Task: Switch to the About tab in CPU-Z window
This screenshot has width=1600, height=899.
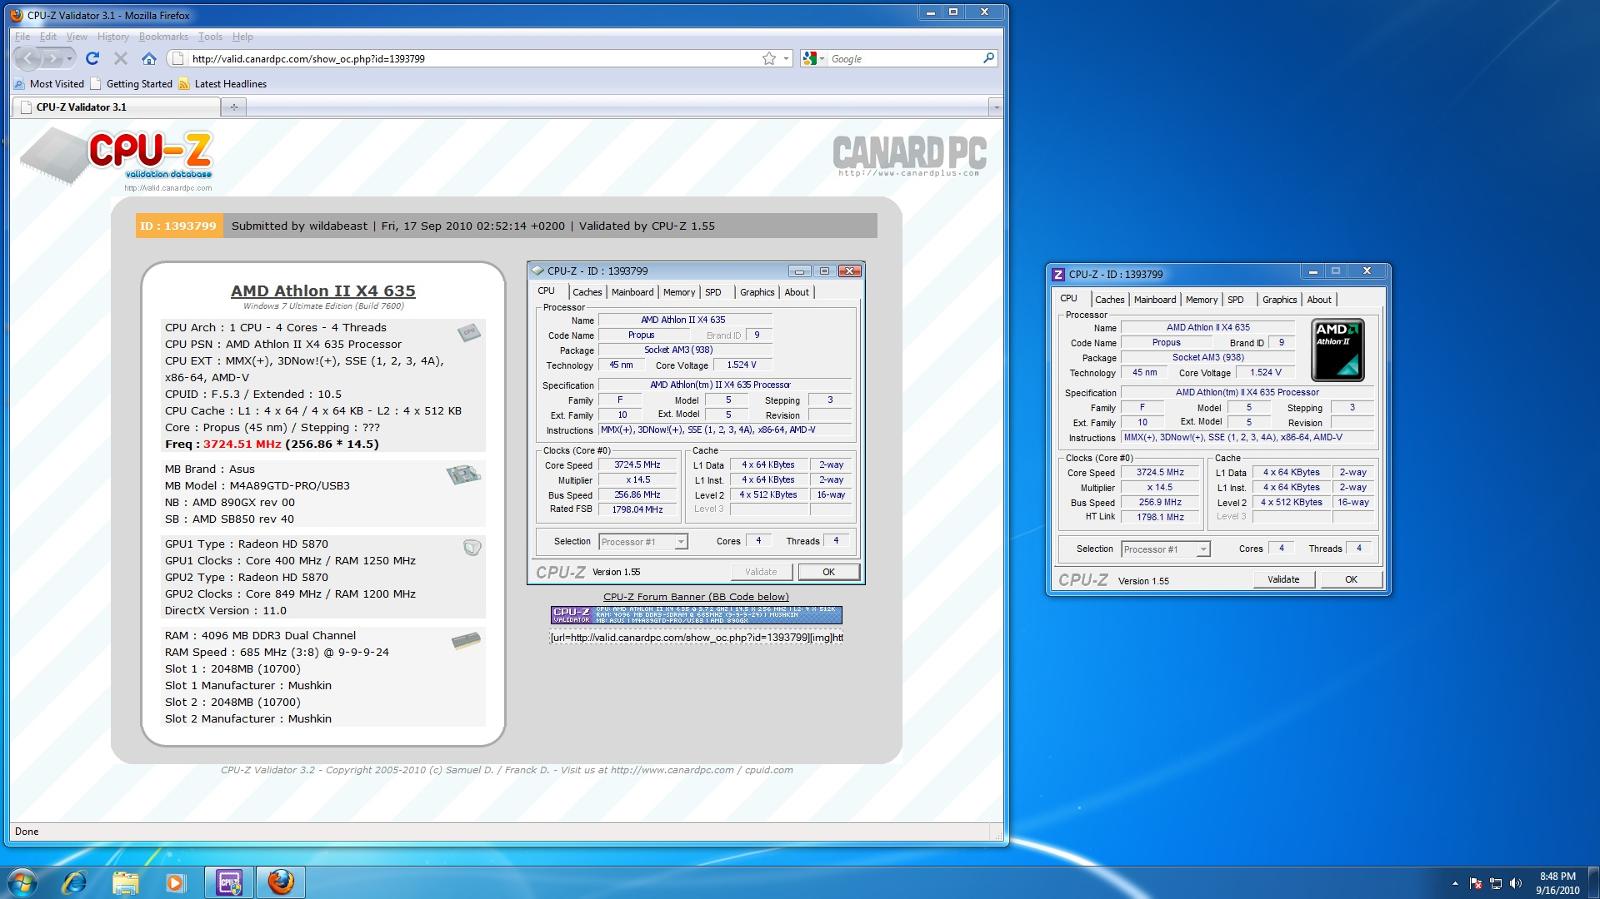Action: click(x=1319, y=300)
